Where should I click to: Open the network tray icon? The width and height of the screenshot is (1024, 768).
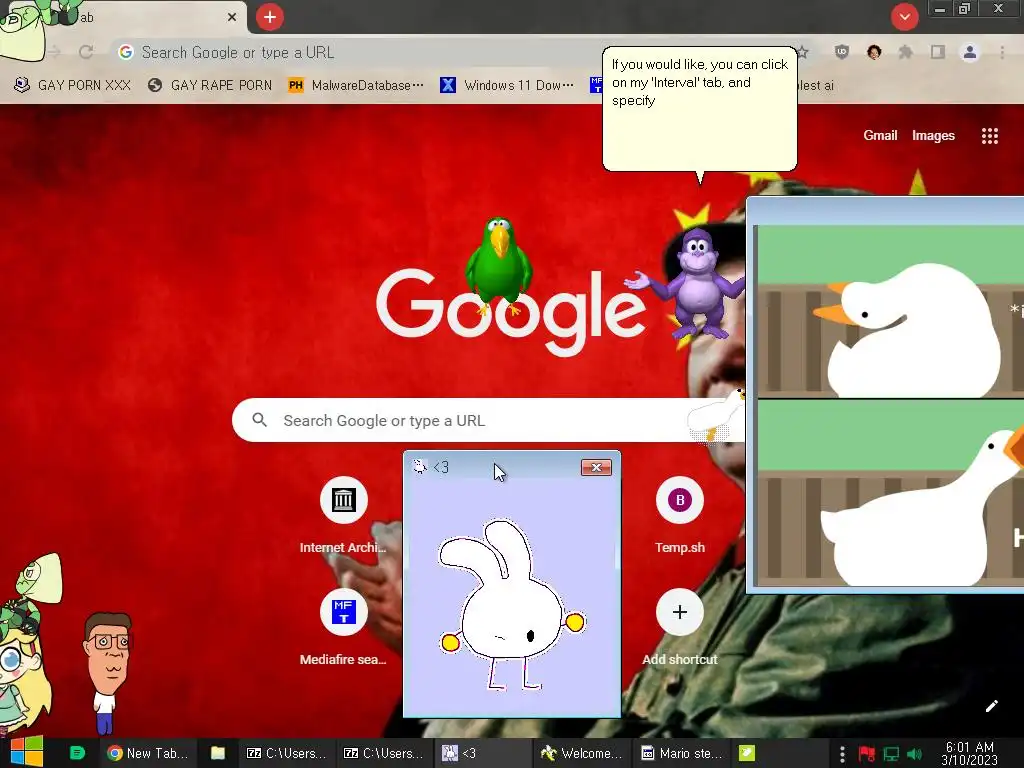click(891, 754)
